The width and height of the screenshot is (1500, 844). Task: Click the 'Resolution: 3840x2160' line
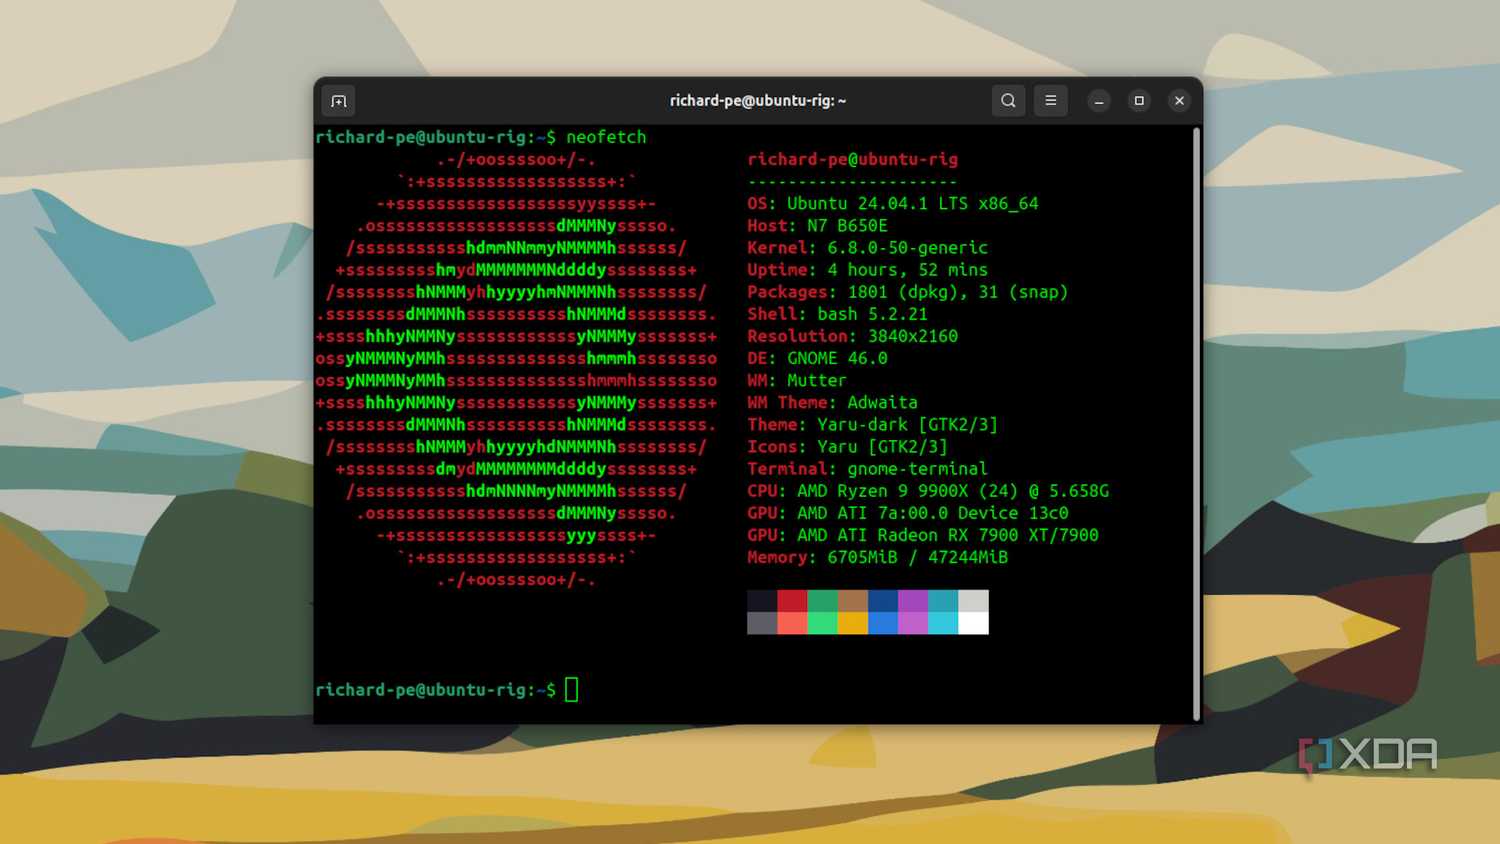click(x=852, y=336)
